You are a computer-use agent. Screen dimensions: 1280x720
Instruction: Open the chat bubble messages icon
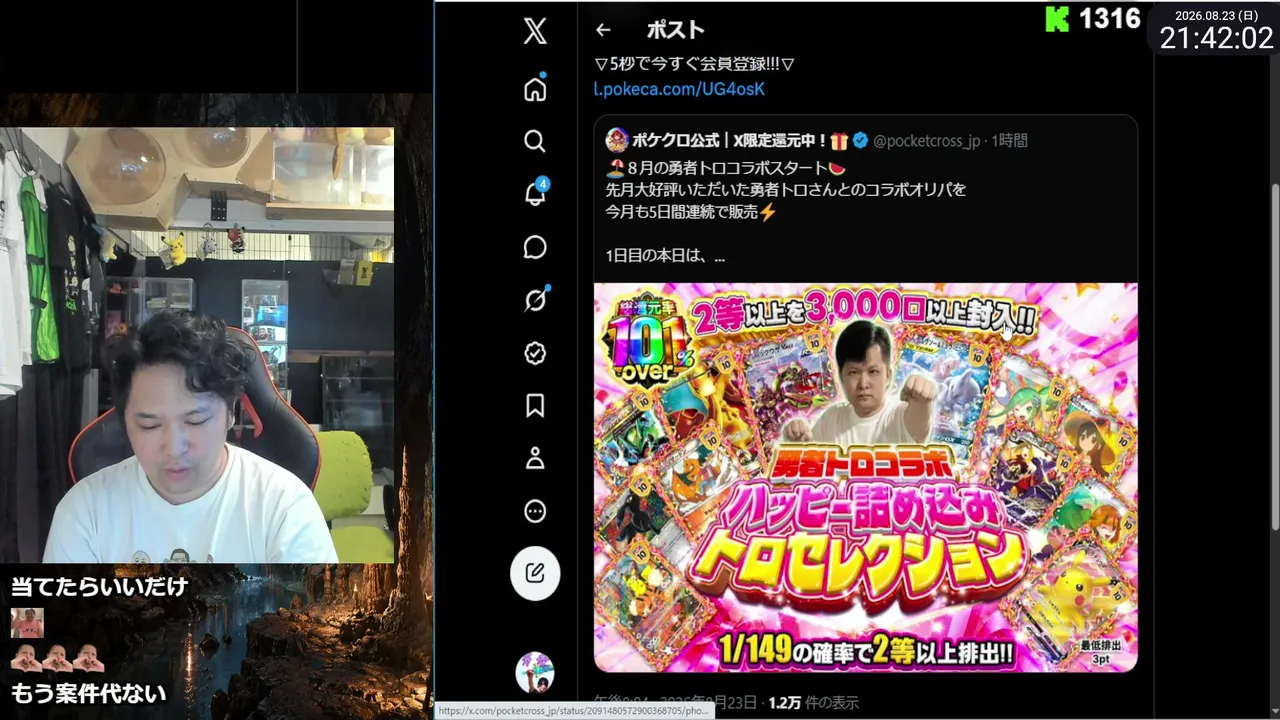[535, 247]
